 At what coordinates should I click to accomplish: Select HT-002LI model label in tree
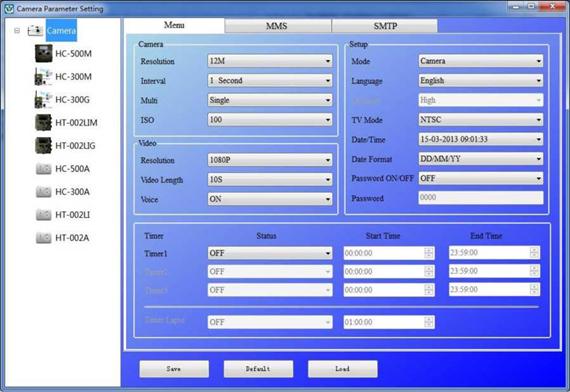click(x=72, y=215)
